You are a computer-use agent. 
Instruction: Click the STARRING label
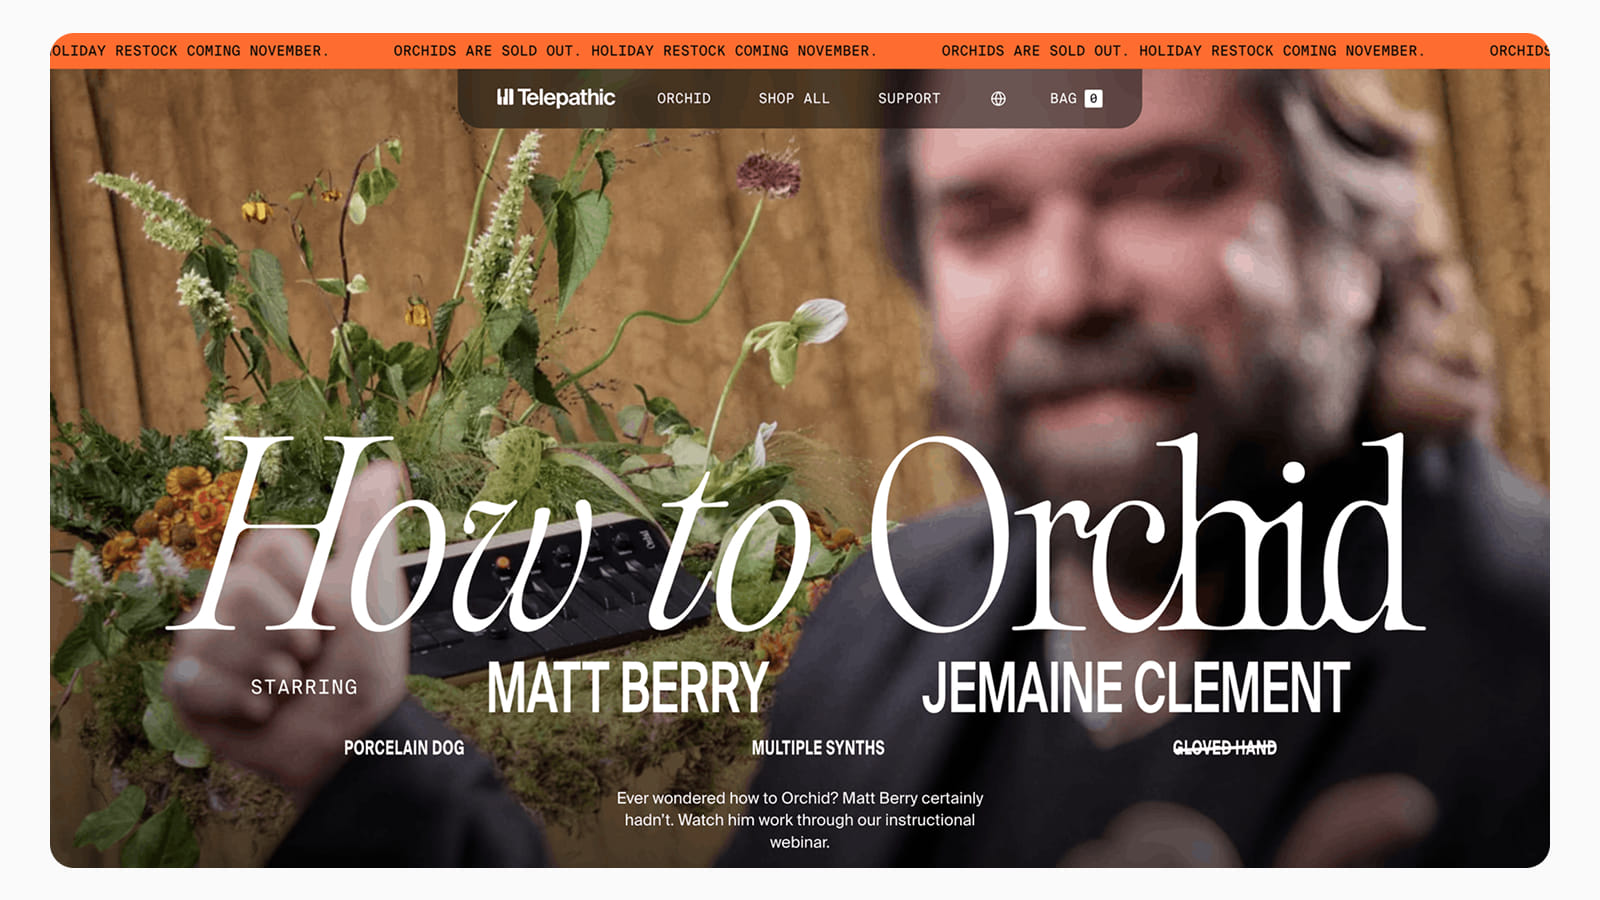click(x=304, y=687)
